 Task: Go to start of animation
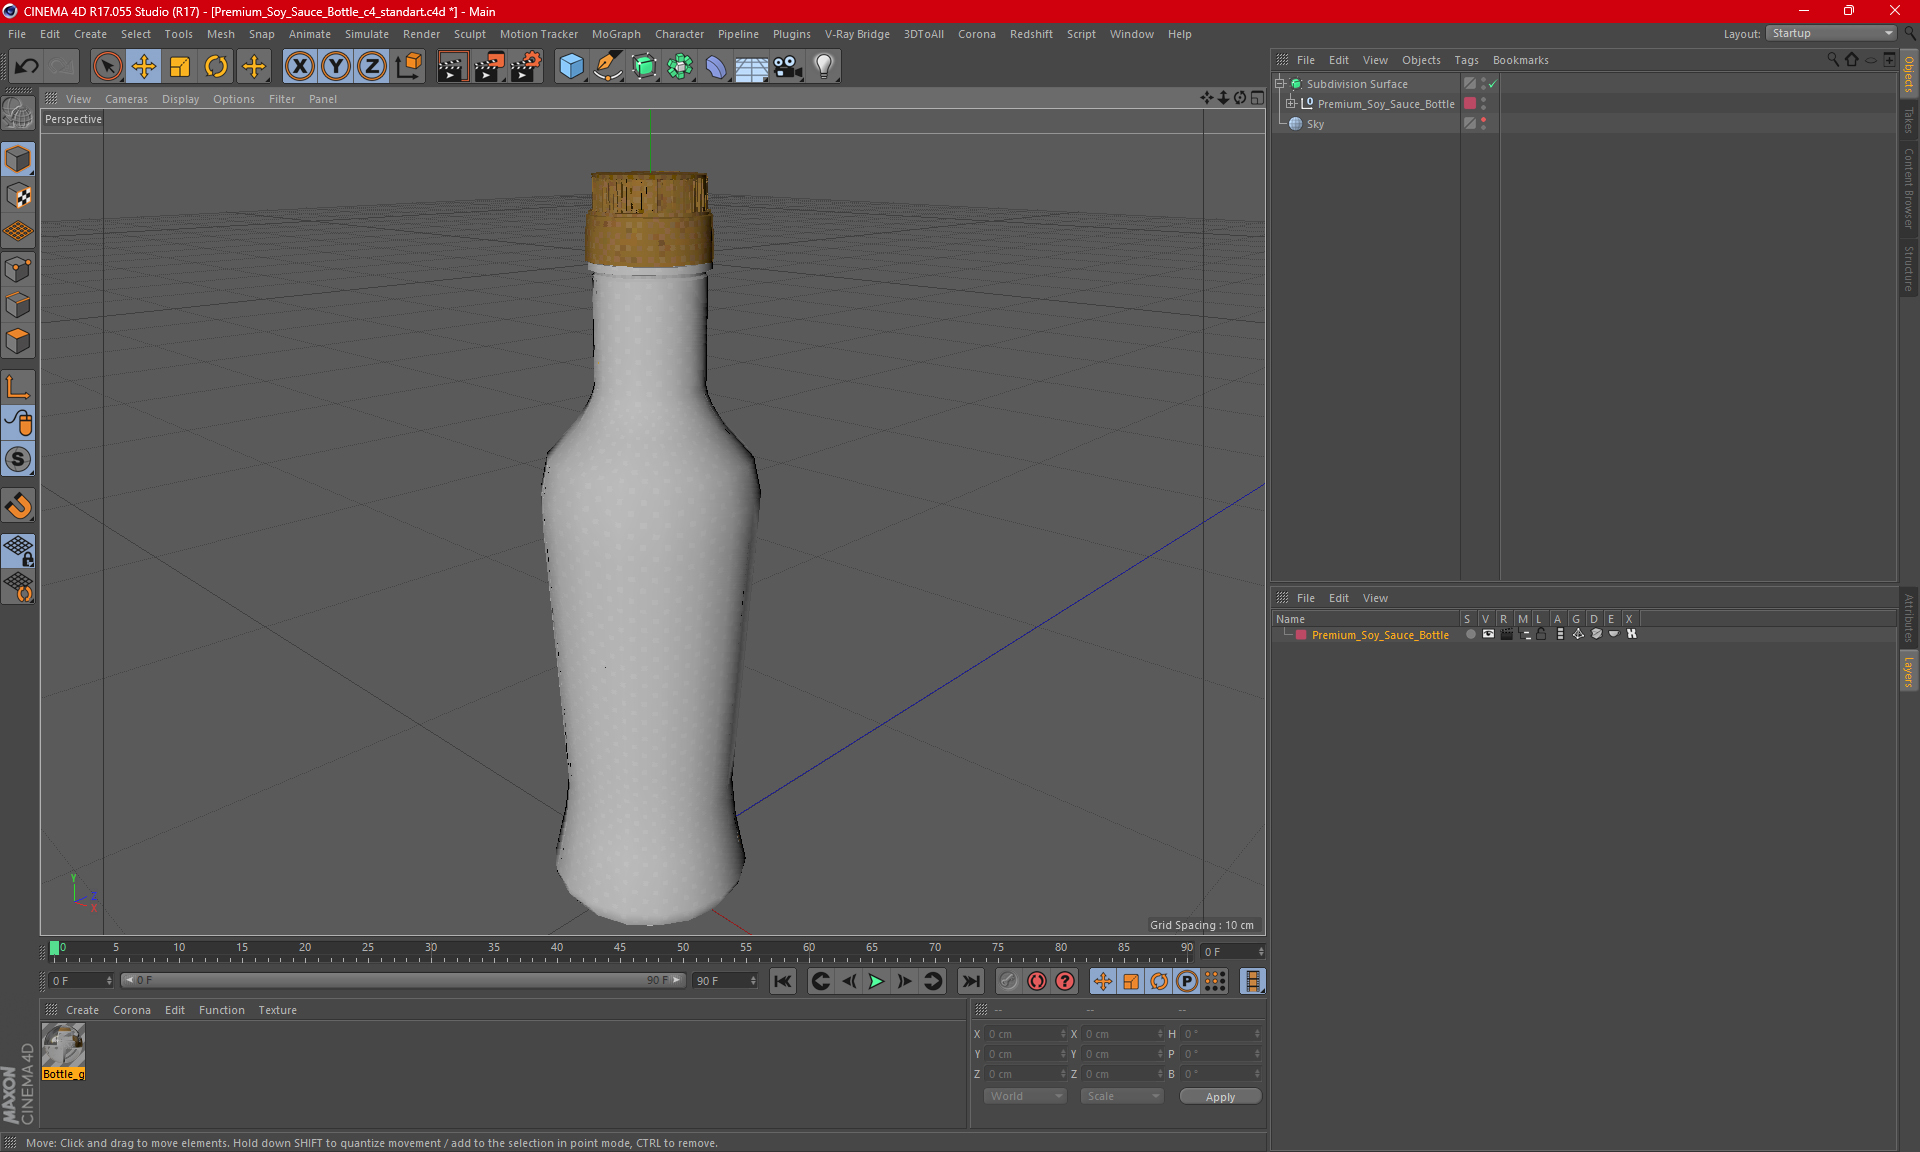point(783,981)
